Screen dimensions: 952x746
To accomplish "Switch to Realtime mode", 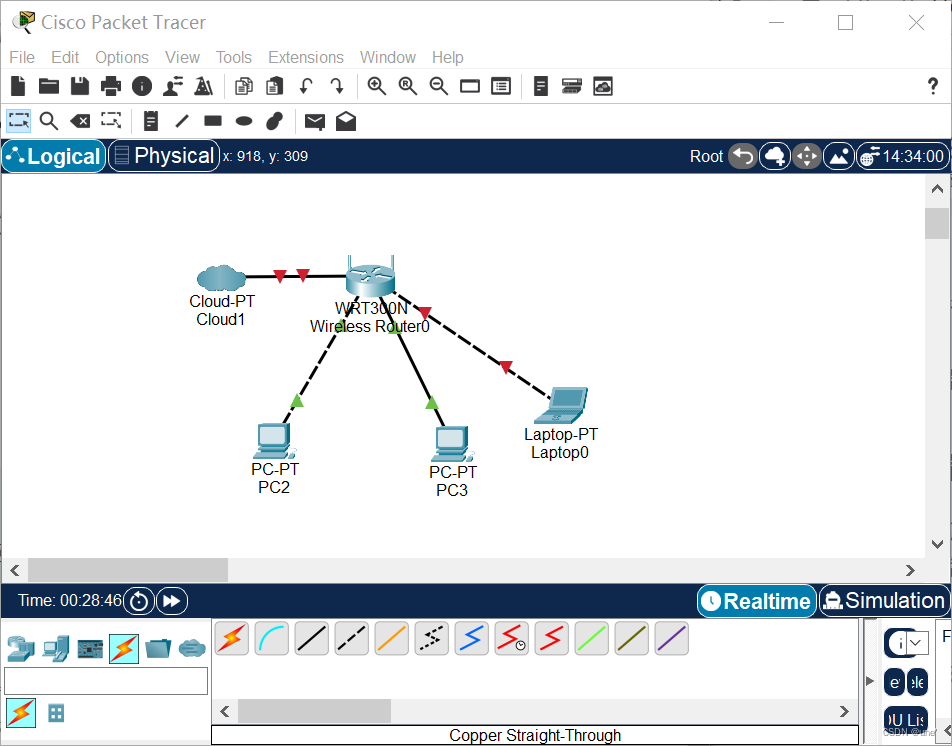I will [756, 601].
